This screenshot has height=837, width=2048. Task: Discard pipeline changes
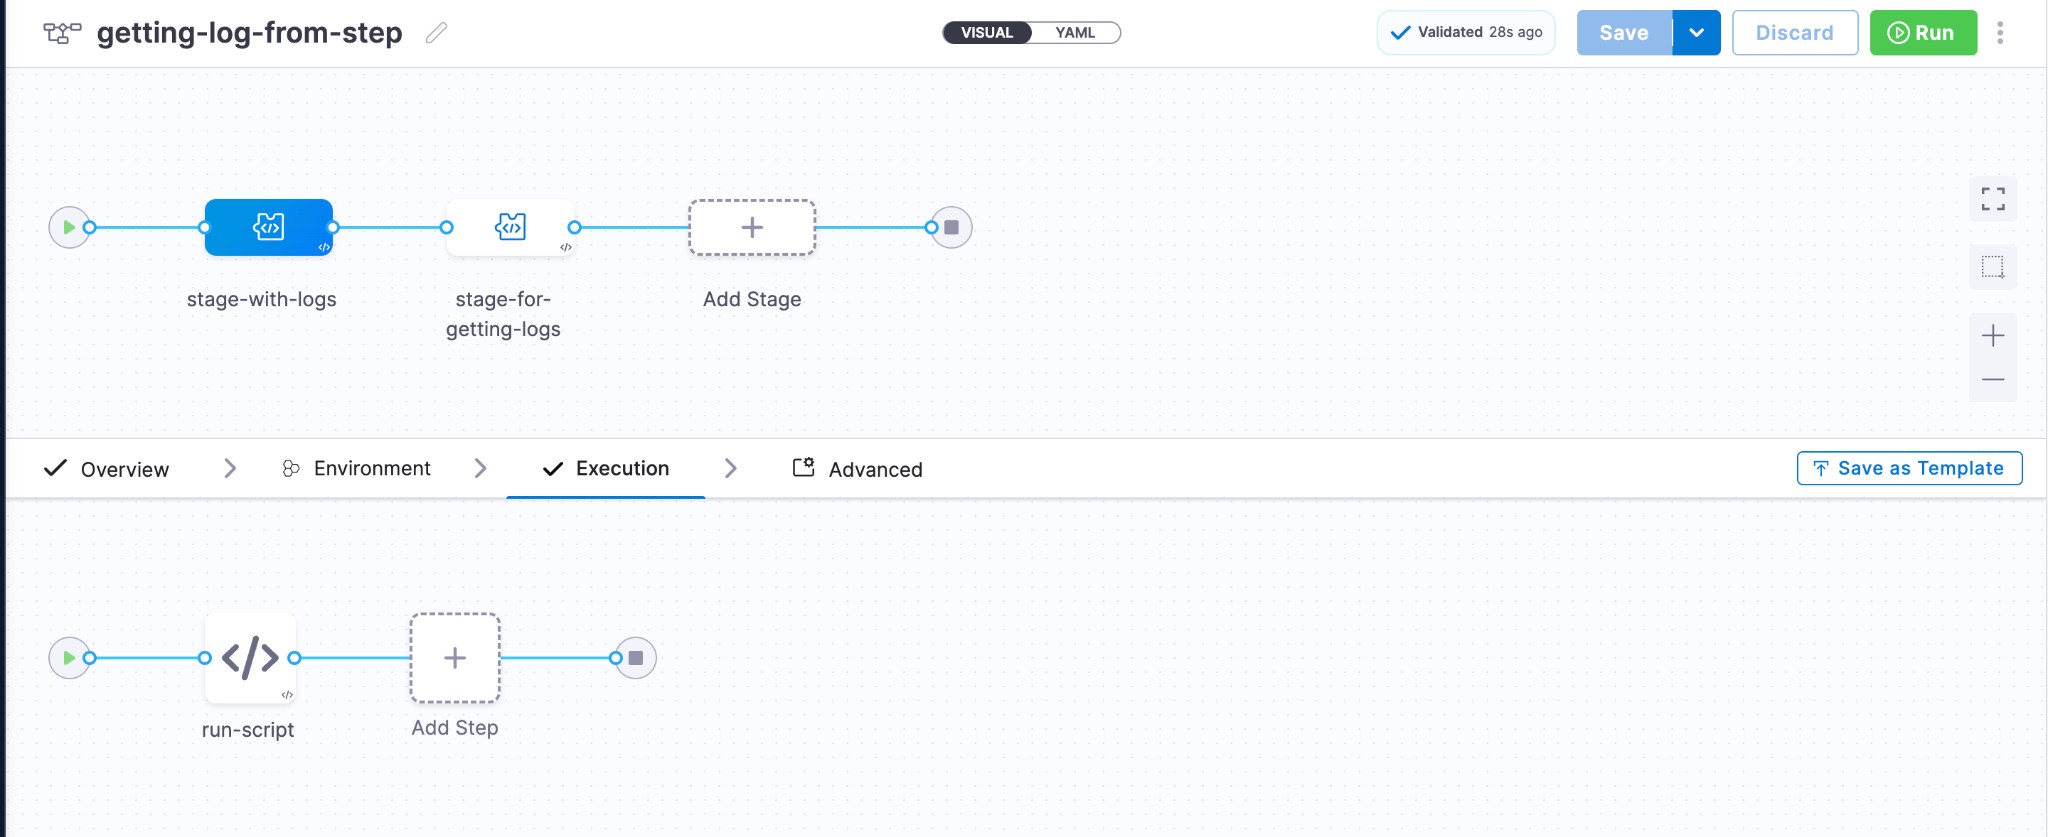(x=1794, y=33)
